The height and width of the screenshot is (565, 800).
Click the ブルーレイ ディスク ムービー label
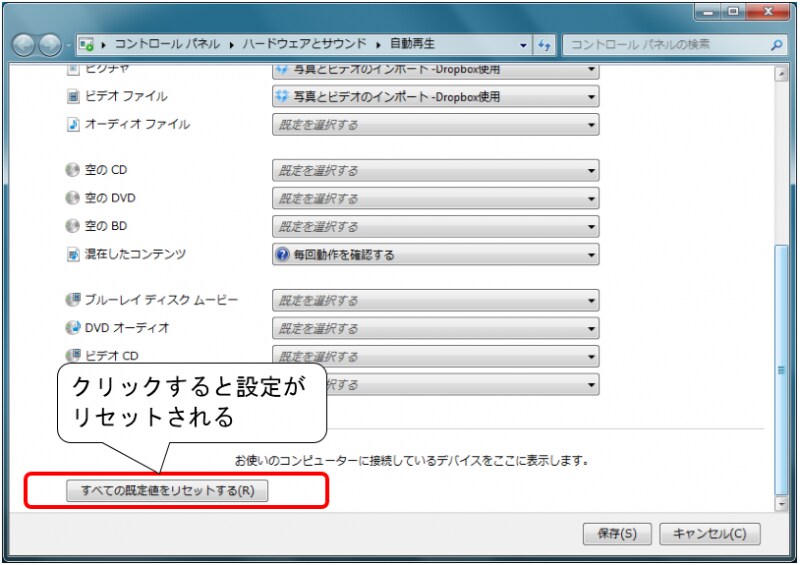click(161, 300)
